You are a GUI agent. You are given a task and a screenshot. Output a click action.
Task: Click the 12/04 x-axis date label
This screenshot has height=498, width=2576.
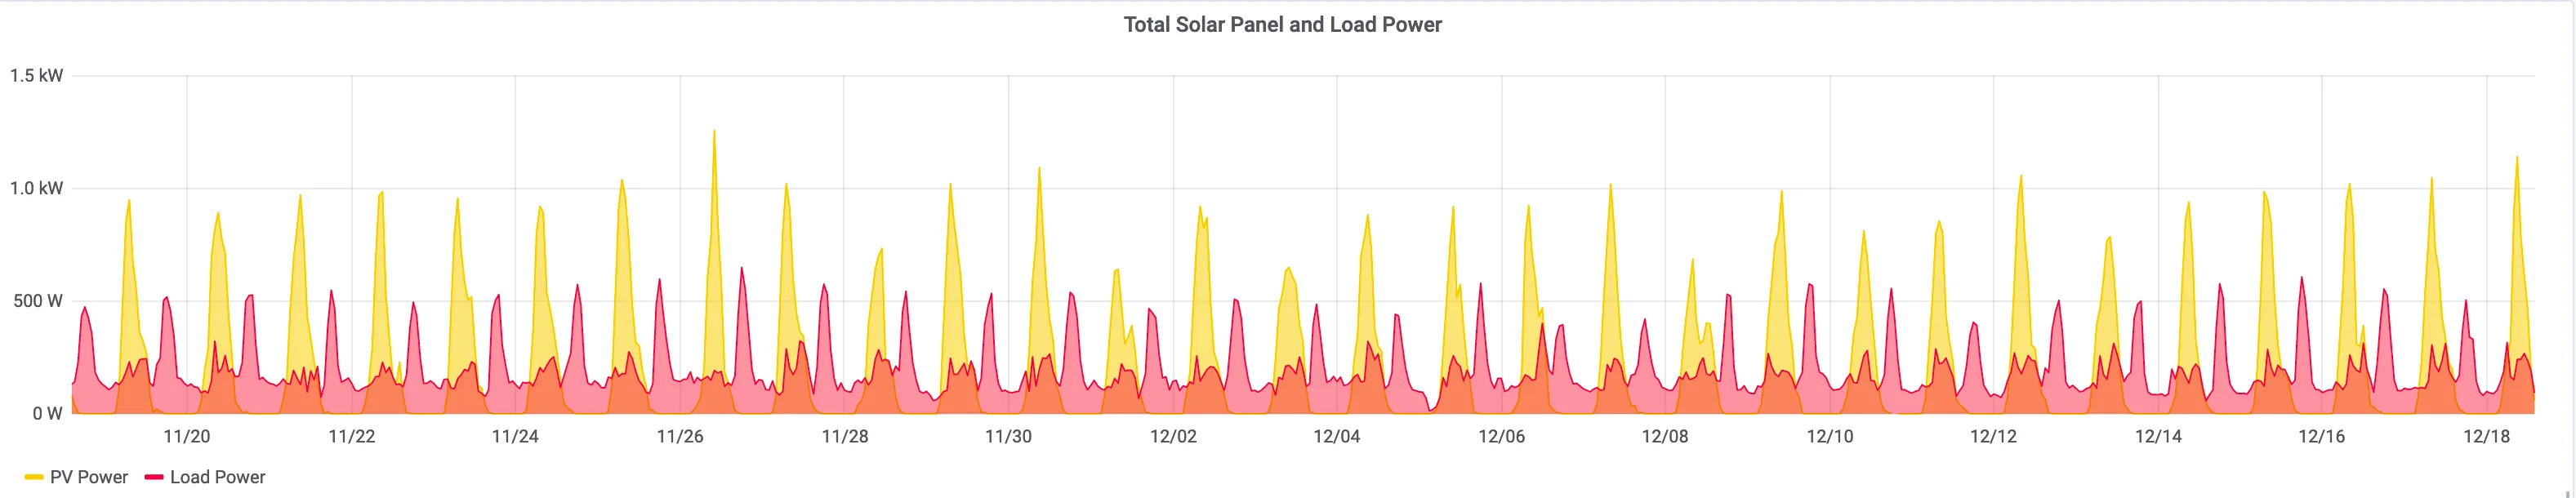(x=1337, y=436)
